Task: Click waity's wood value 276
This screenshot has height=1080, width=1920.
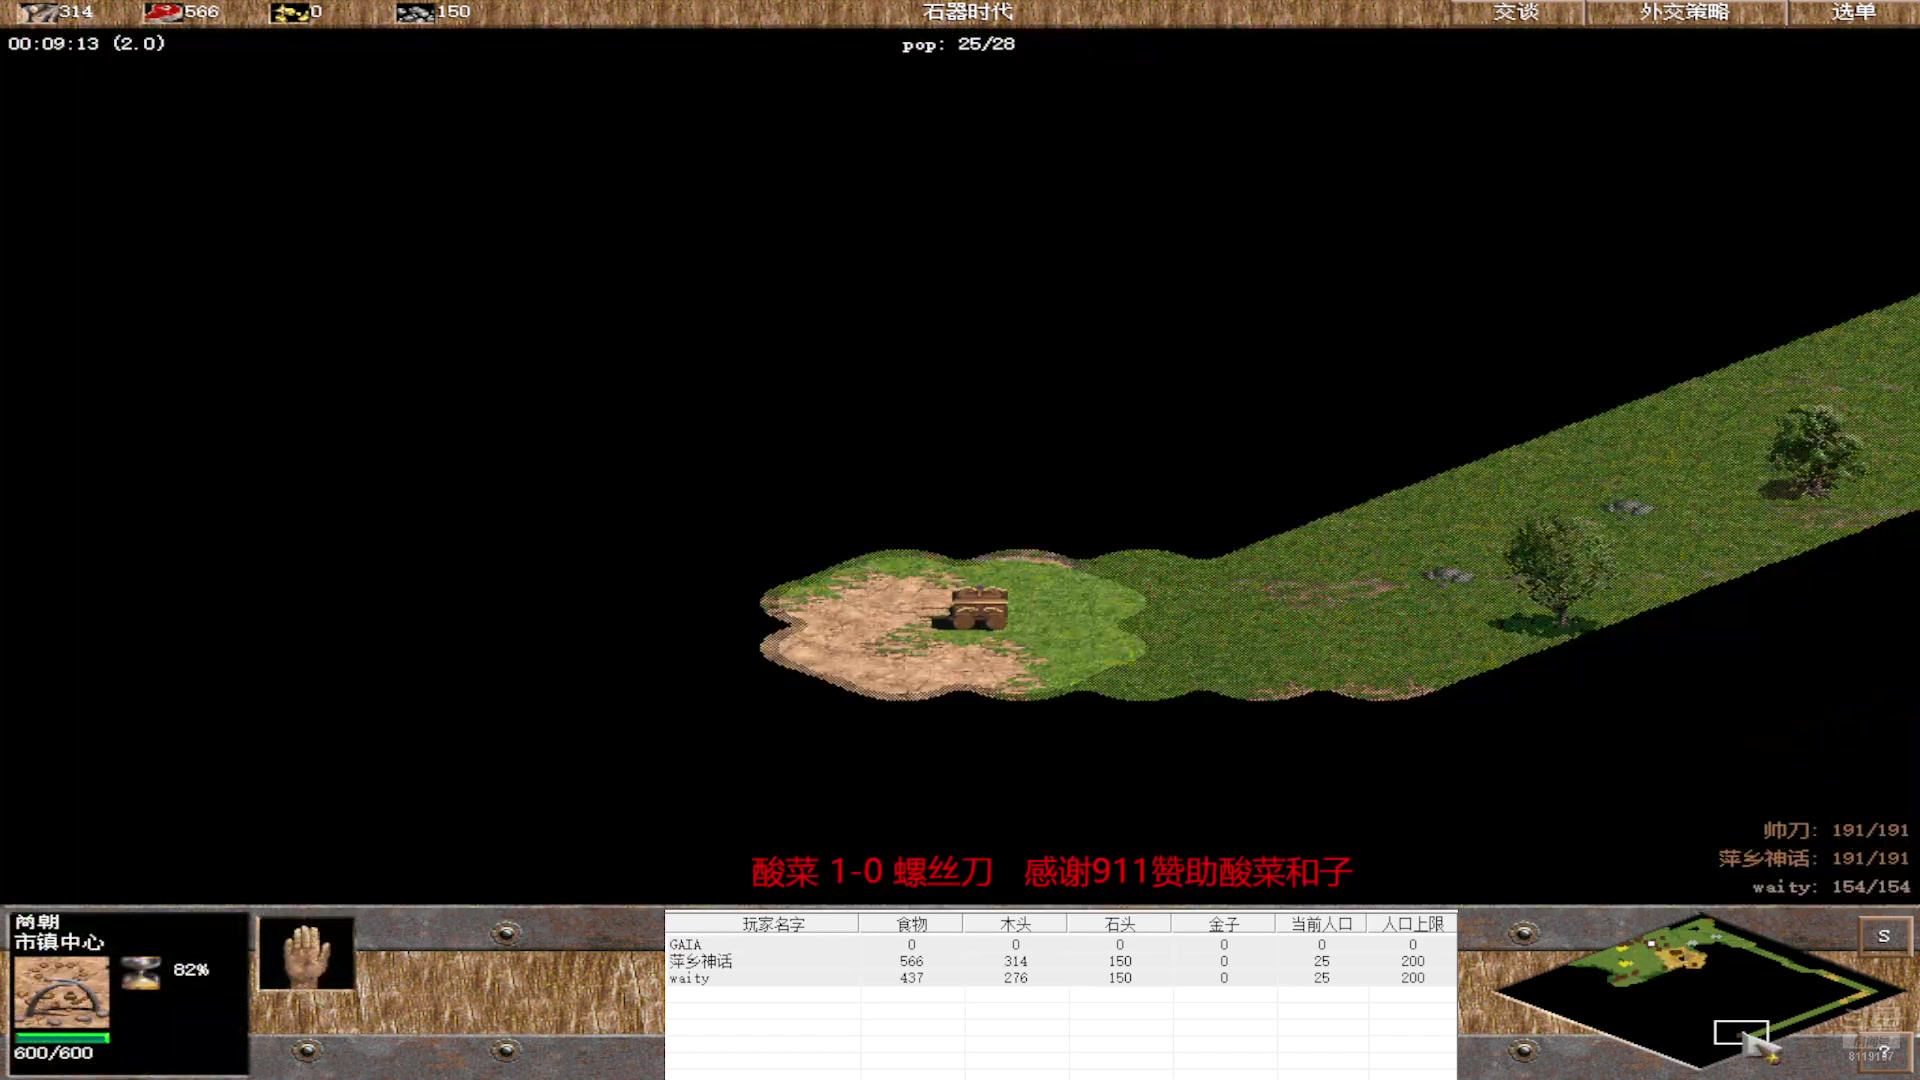Action: point(1015,978)
